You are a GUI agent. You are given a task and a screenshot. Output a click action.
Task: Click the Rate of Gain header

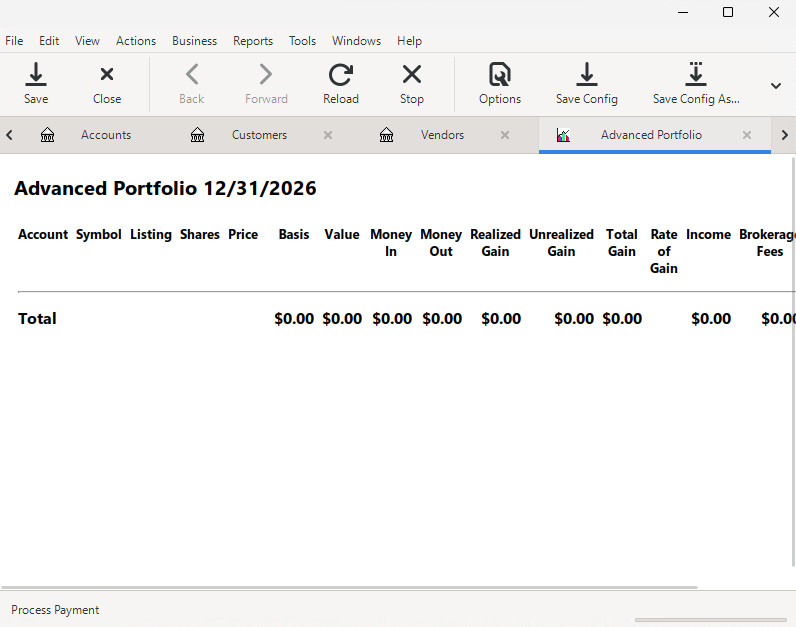[664, 251]
